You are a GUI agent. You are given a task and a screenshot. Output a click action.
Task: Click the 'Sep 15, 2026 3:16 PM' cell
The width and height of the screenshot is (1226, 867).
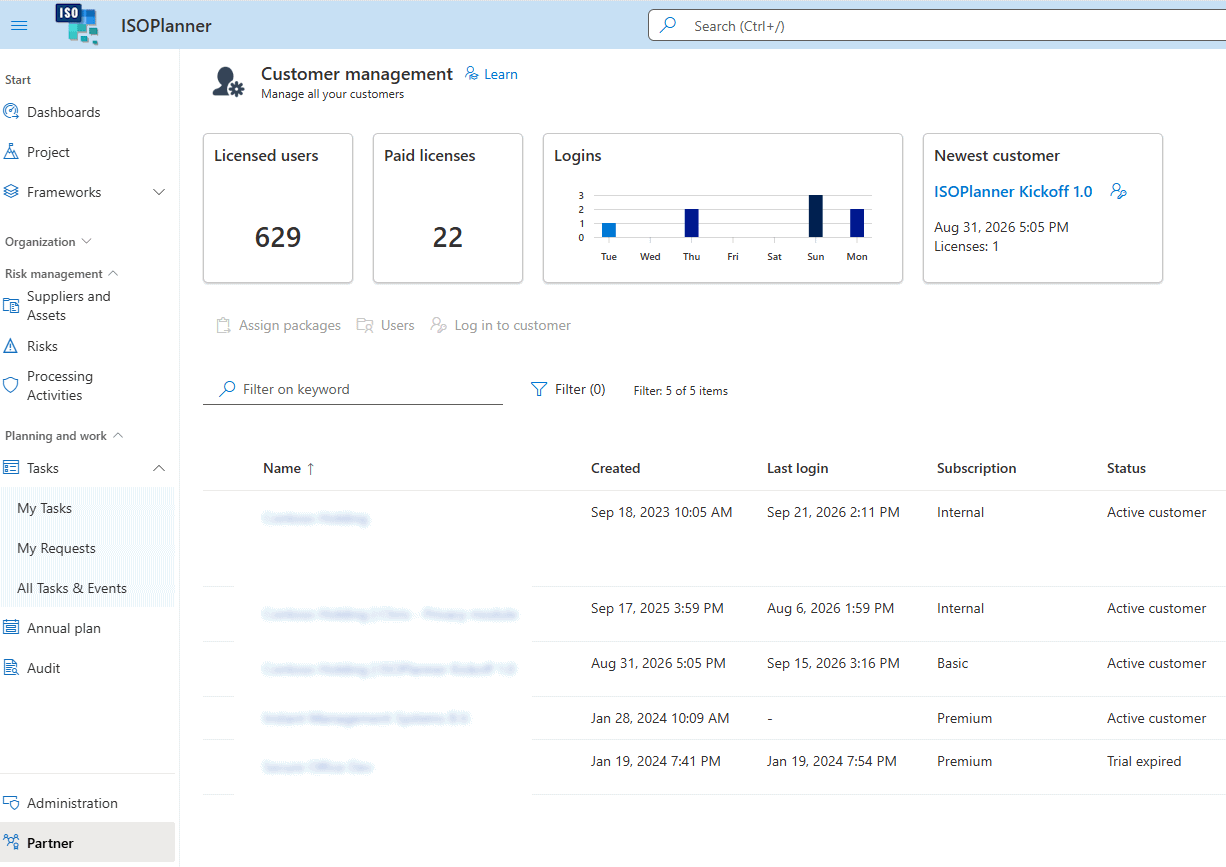coord(833,663)
